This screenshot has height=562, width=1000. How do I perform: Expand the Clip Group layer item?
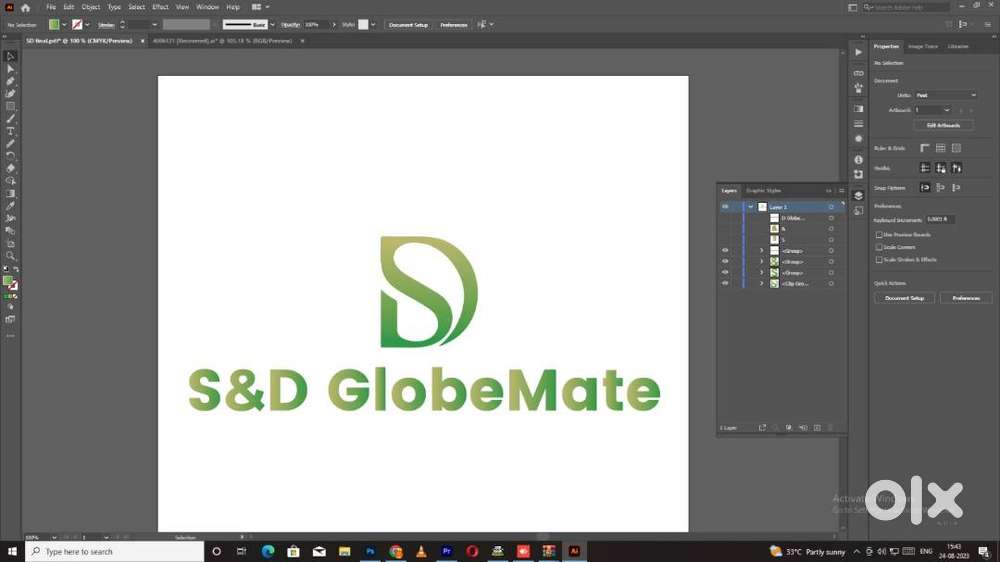pyautogui.click(x=761, y=284)
